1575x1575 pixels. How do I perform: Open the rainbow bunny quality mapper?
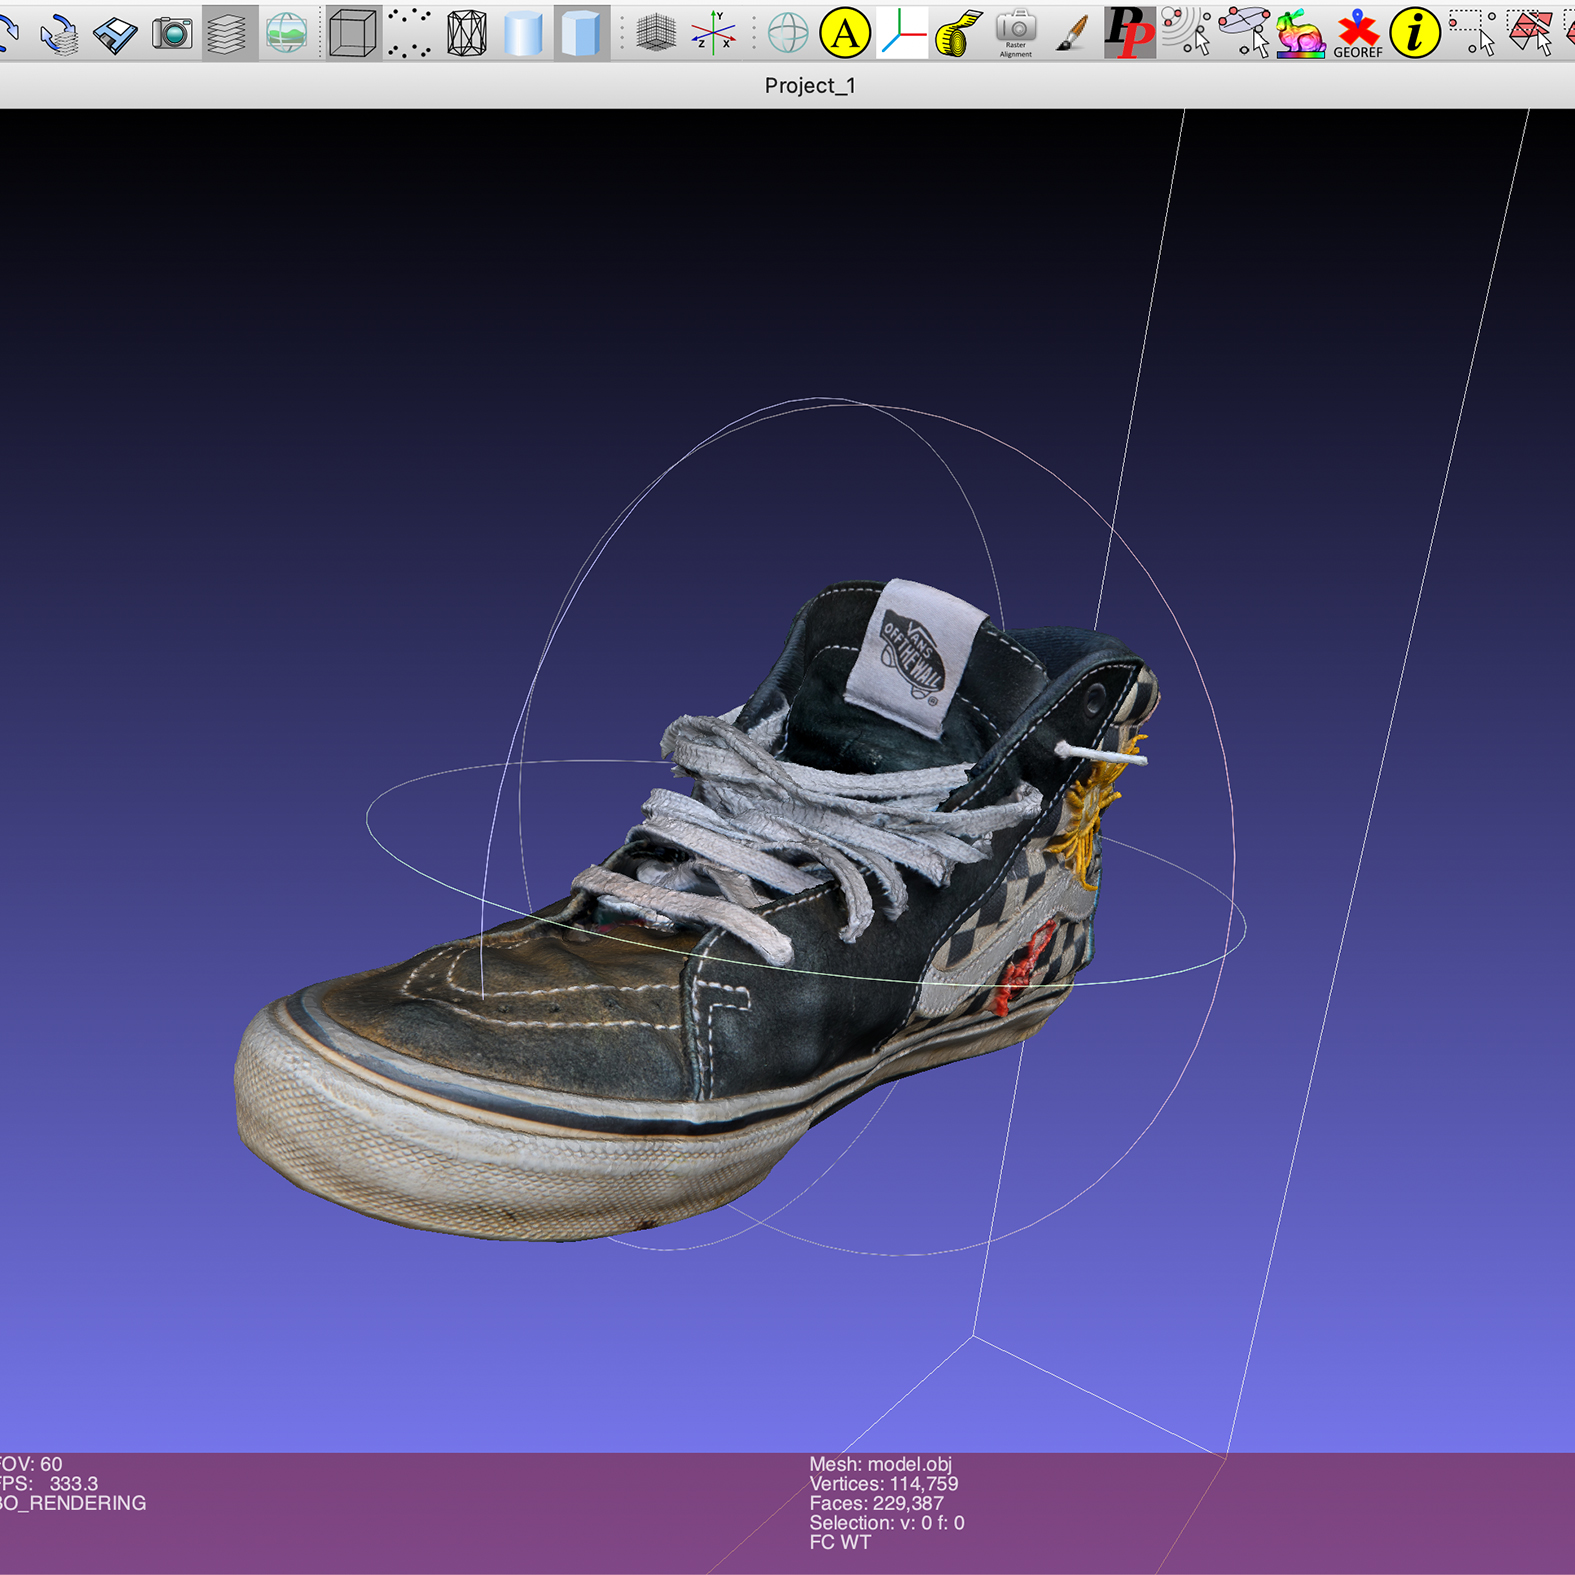(x=1300, y=33)
